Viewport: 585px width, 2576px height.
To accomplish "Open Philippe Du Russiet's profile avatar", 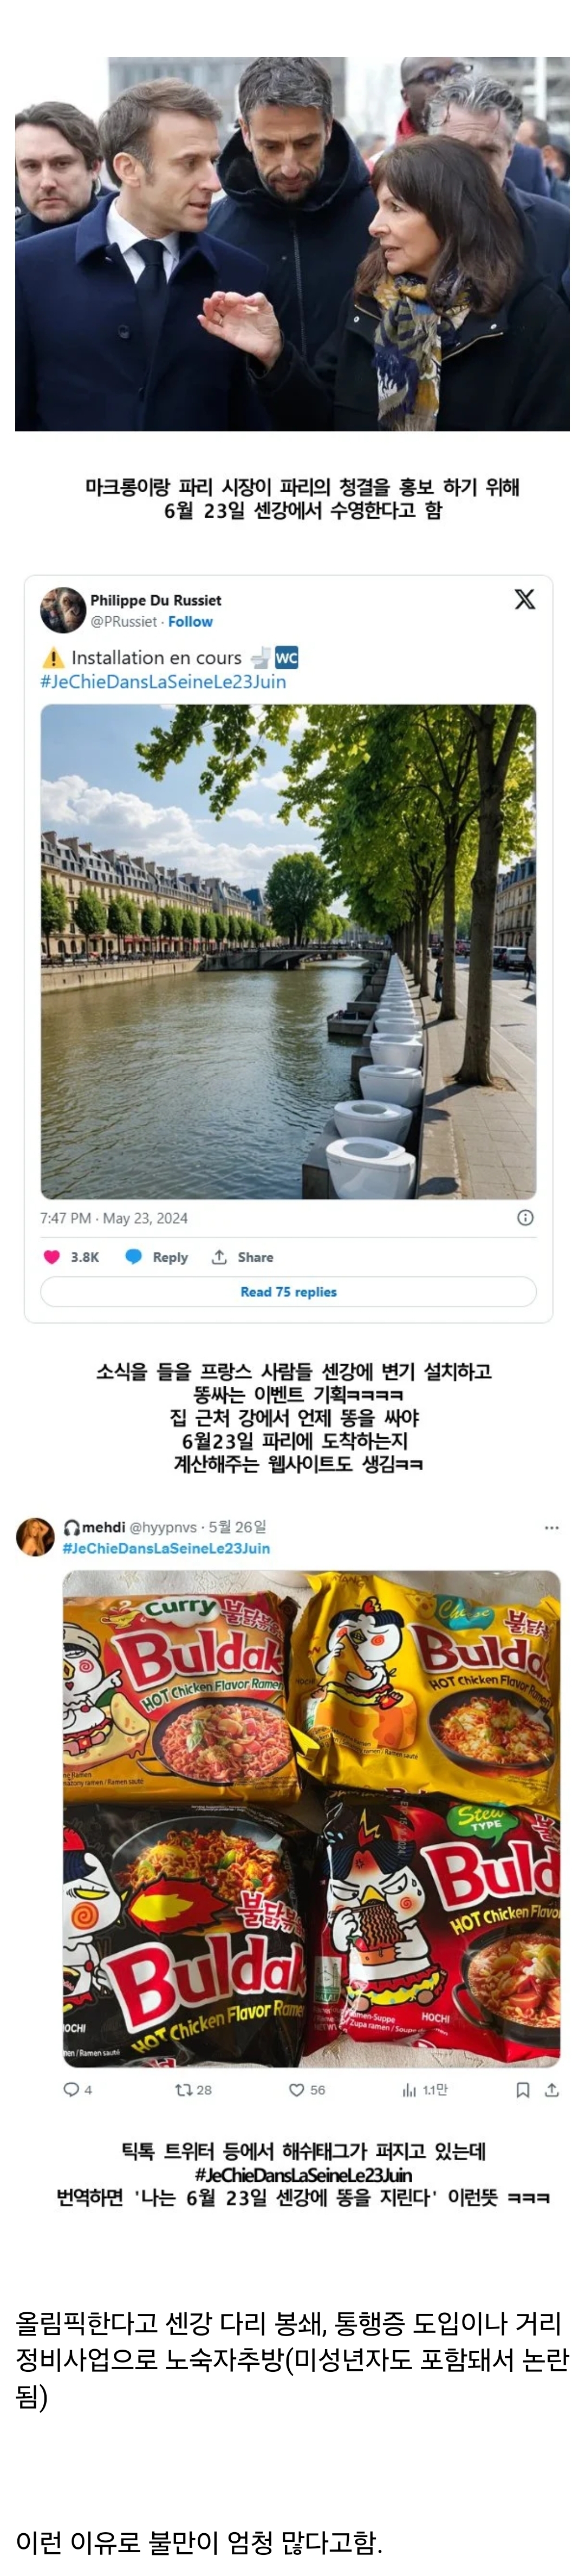I will pyautogui.click(x=62, y=610).
